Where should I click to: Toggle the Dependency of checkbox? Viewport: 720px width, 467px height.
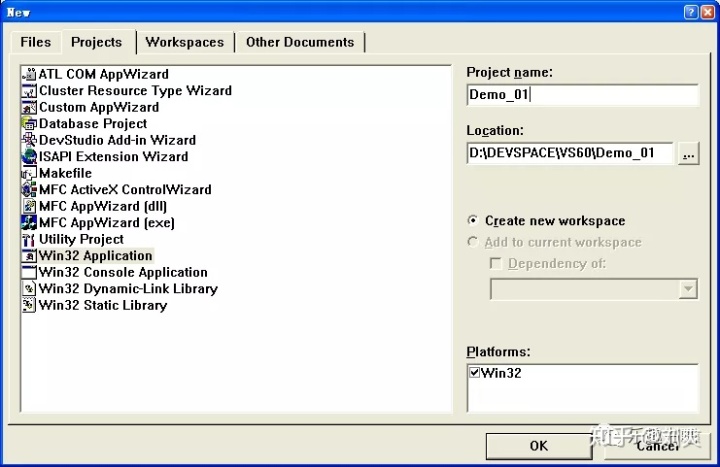click(496, 264)
